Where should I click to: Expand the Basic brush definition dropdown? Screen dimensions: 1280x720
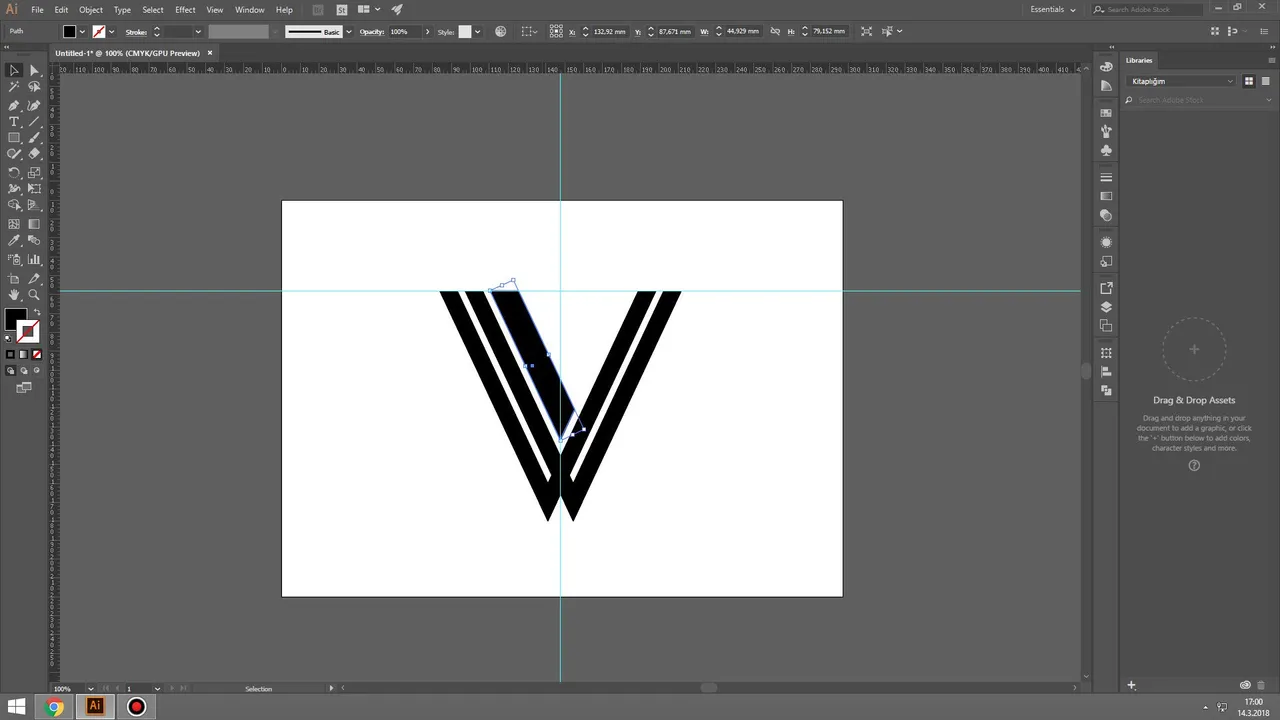point(348,32)
